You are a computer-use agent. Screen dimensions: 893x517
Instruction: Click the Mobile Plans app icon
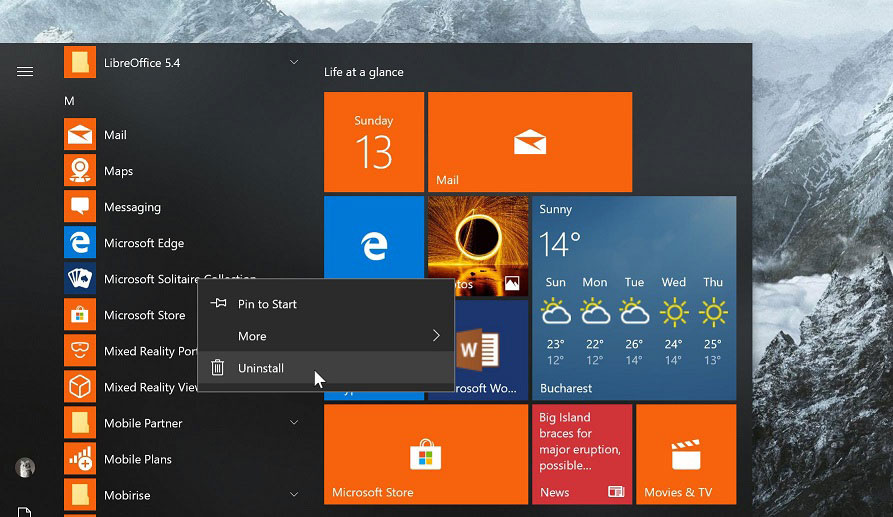click(80, 459)
